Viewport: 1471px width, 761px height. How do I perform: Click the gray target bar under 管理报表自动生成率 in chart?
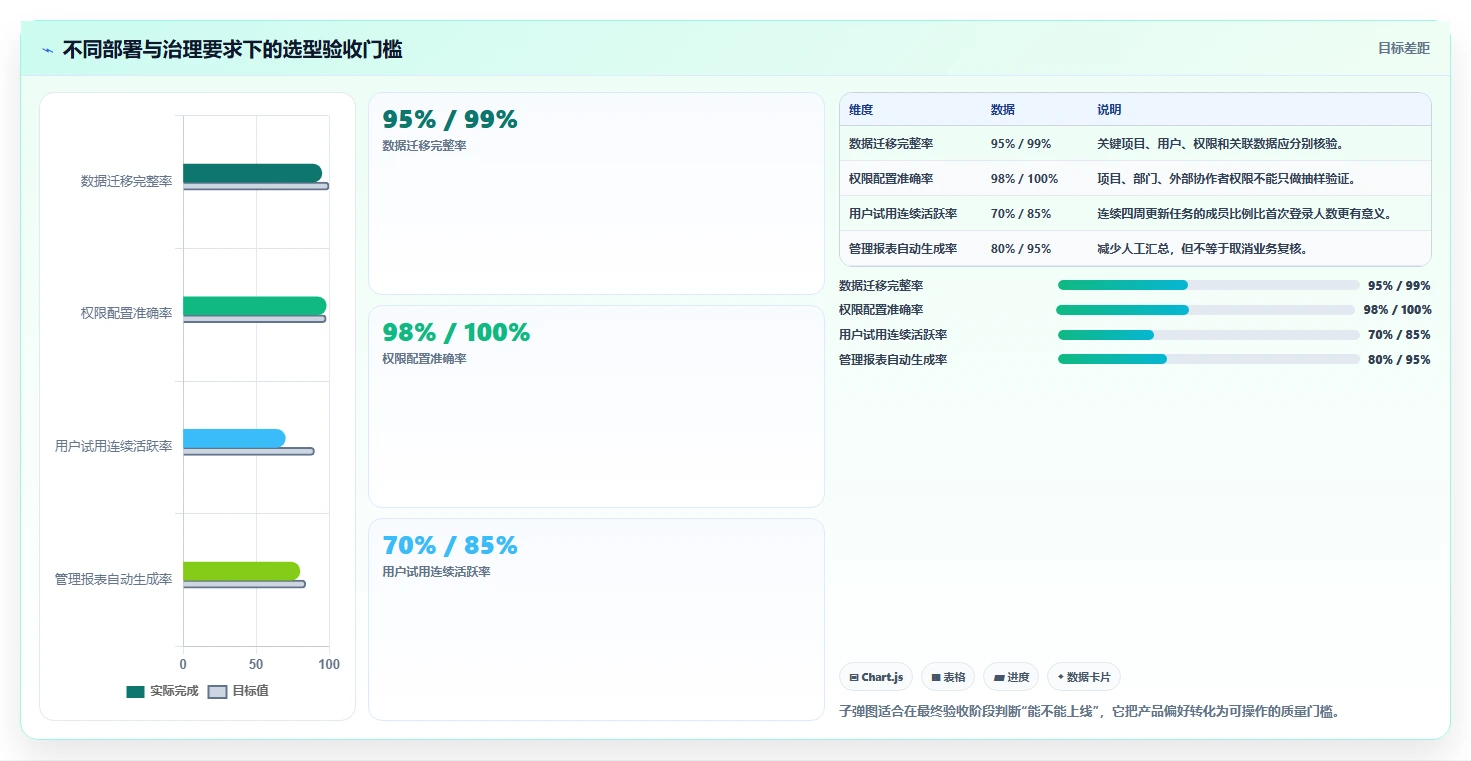click(x=244, y=584)
